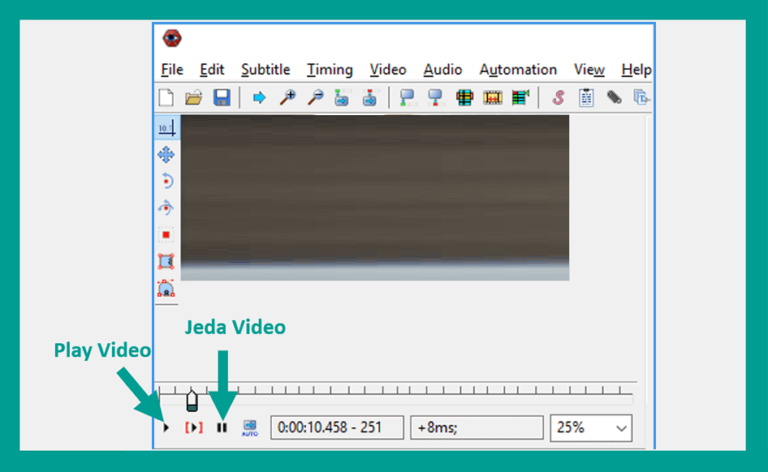The width and height of the screenshot is (768, 472).
Task: Click the video seek slider handle
Action: tap(192, 401)
